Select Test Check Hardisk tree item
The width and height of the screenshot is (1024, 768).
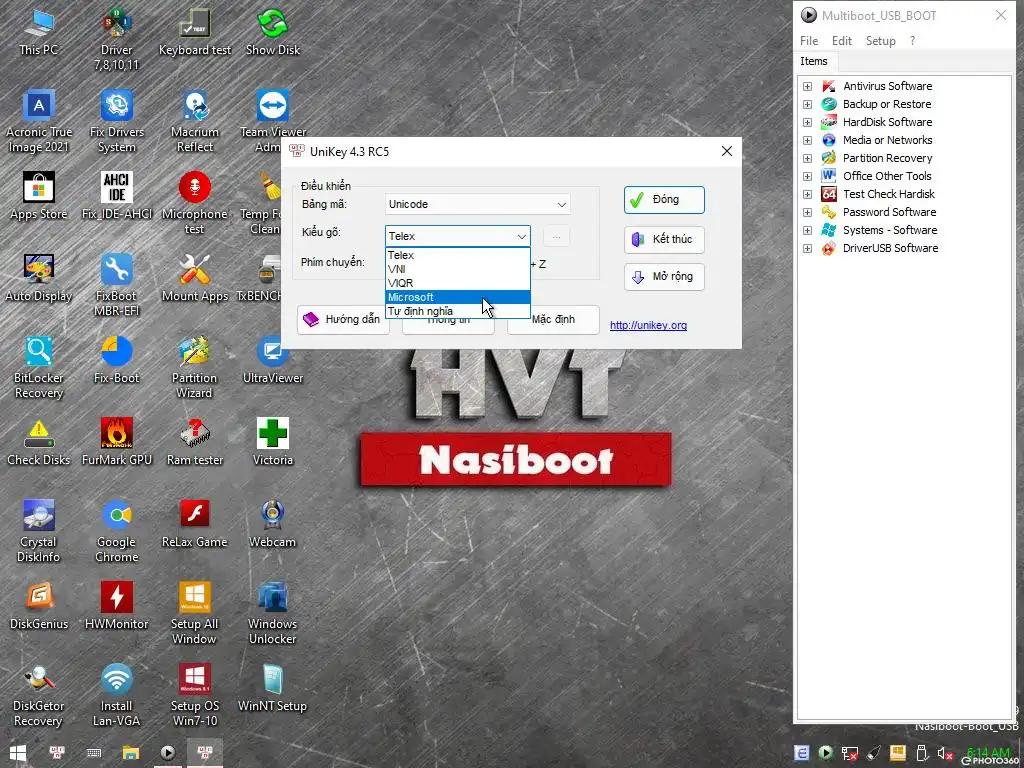pyautogui.click(x=888, y=194)
